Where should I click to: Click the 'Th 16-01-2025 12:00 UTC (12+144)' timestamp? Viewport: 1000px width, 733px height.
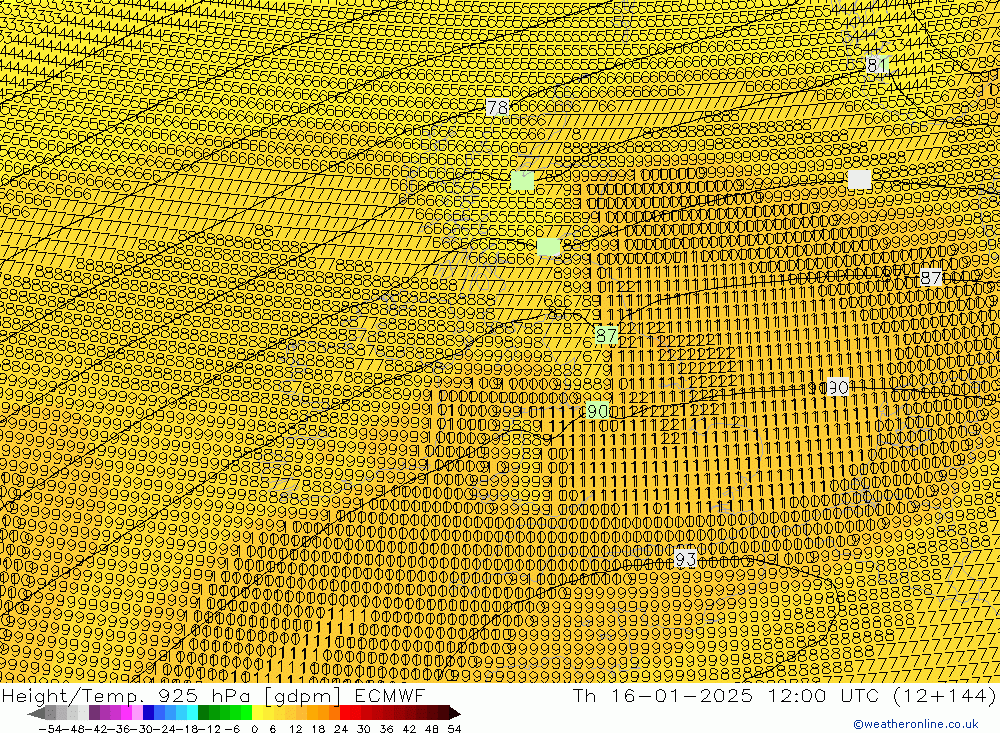[x=784, y=695]
